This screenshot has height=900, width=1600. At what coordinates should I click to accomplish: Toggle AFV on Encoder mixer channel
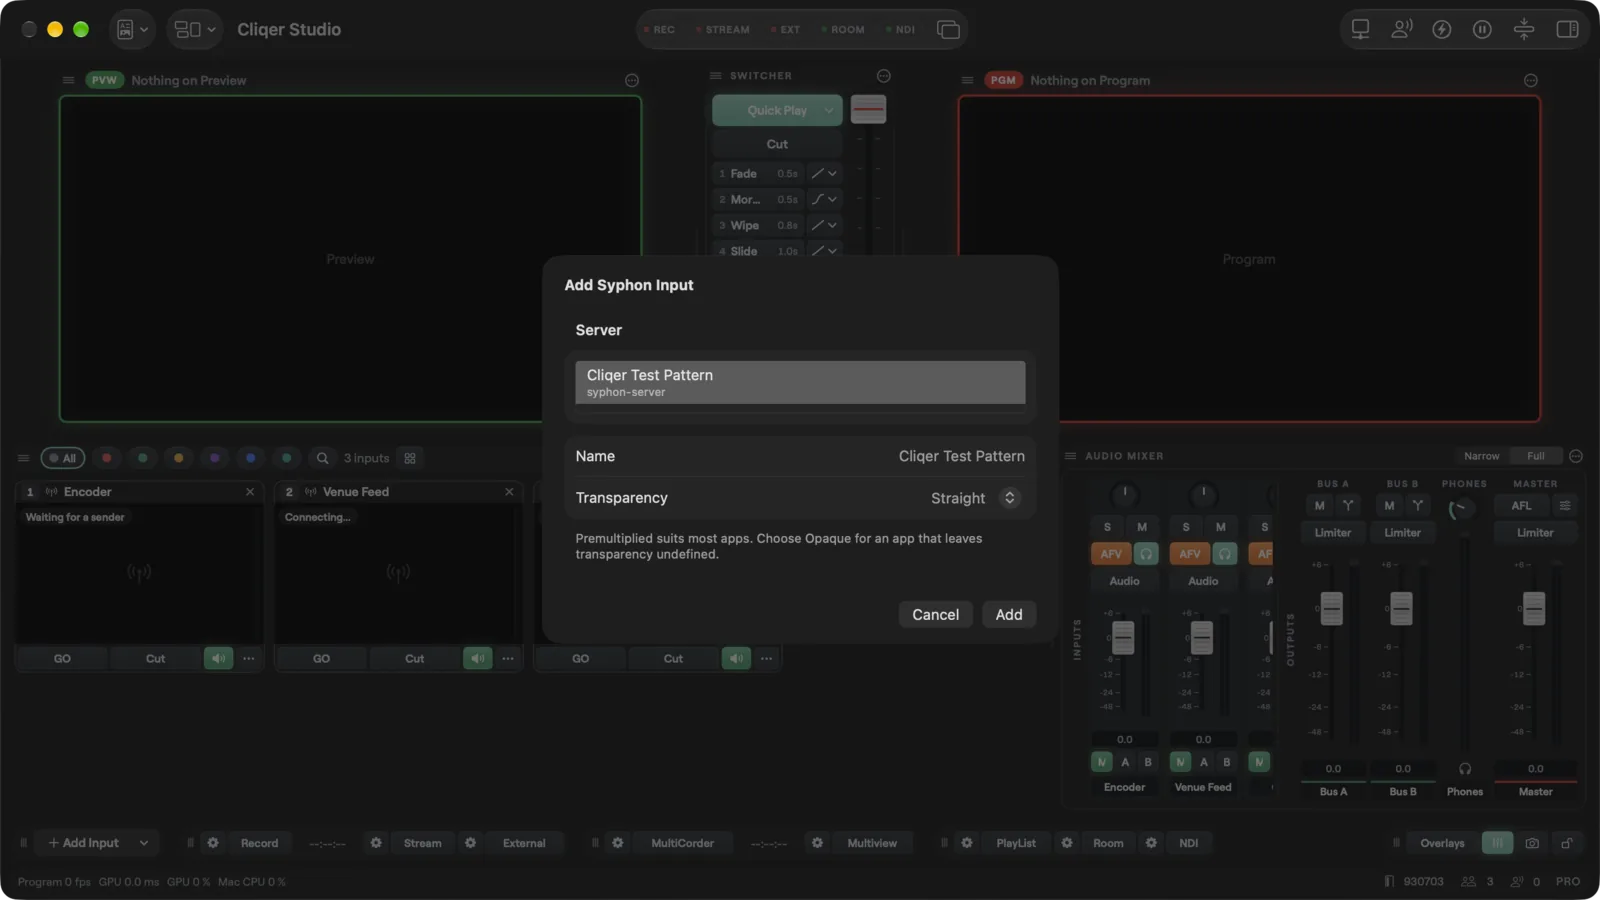(x=1111, y=553)
